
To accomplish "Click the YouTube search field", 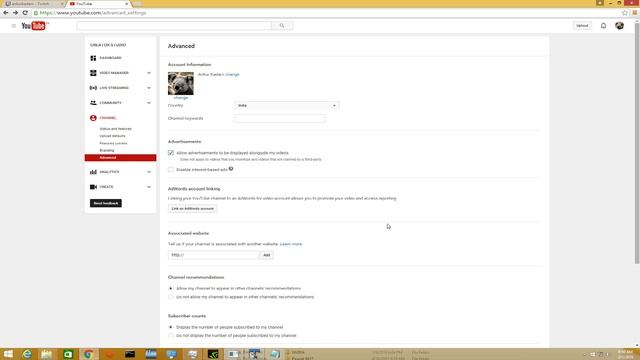I will pyautogui.click(x=174, y=26).
